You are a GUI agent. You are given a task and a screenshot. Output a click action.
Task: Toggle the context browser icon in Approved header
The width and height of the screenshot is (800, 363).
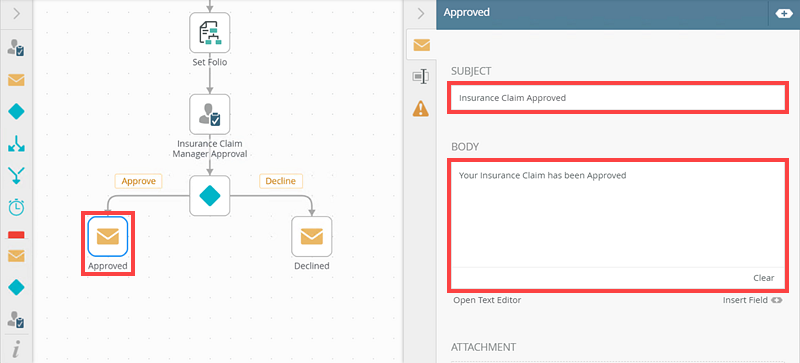click(784, 13)
